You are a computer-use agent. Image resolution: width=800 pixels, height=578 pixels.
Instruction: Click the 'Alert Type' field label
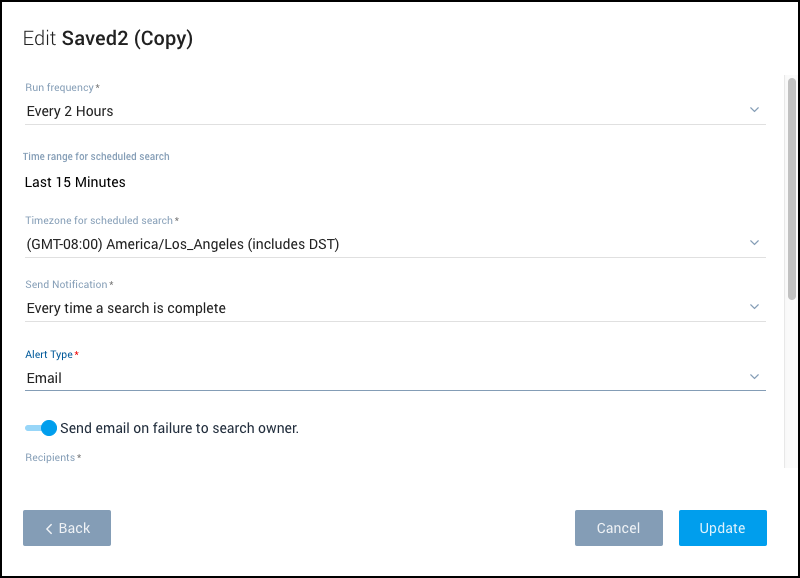50,355
